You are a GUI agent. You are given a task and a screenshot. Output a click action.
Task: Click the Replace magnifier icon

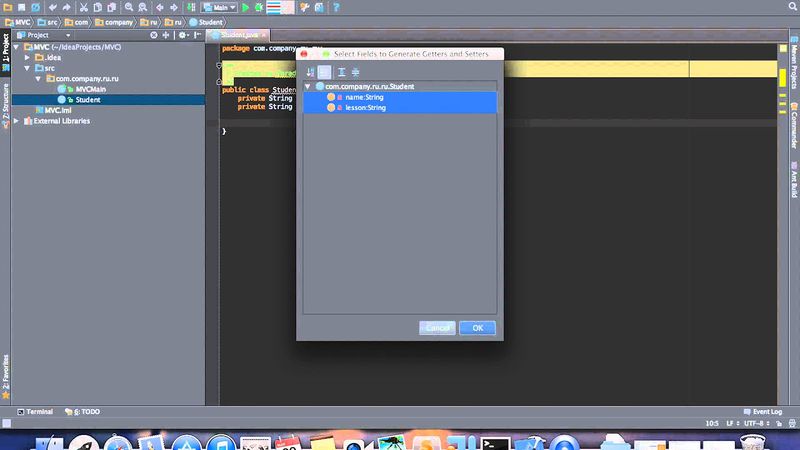[143, 7]
